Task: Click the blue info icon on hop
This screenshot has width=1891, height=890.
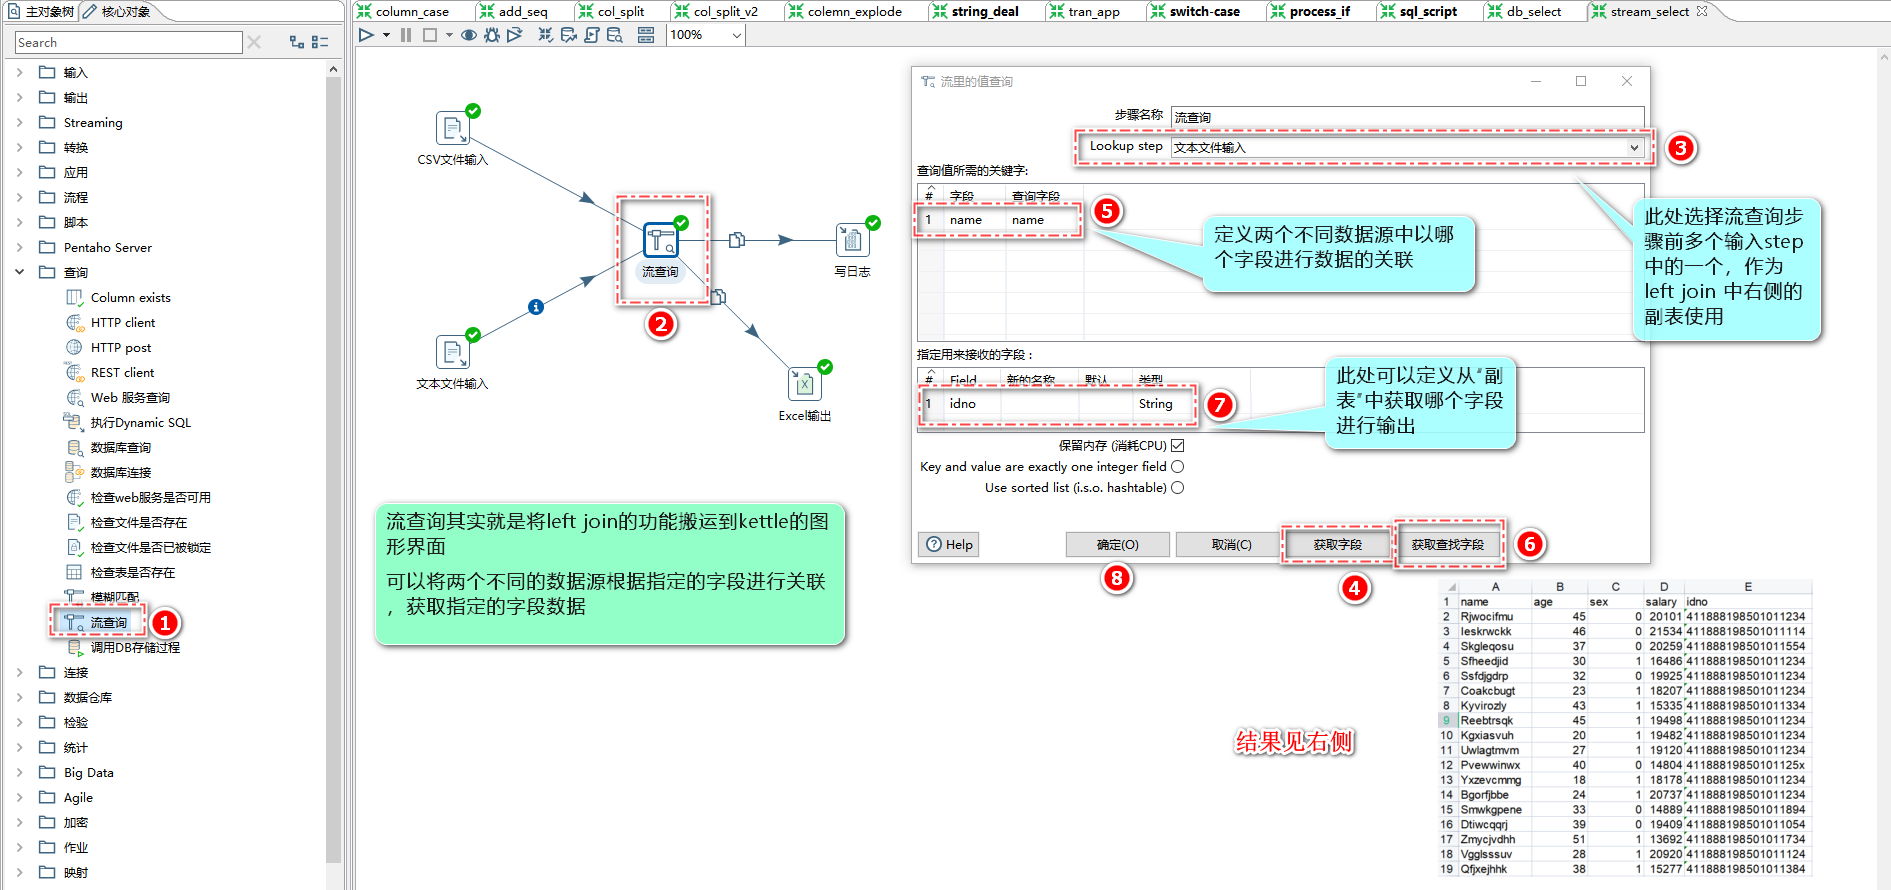Action: point(536,307)
